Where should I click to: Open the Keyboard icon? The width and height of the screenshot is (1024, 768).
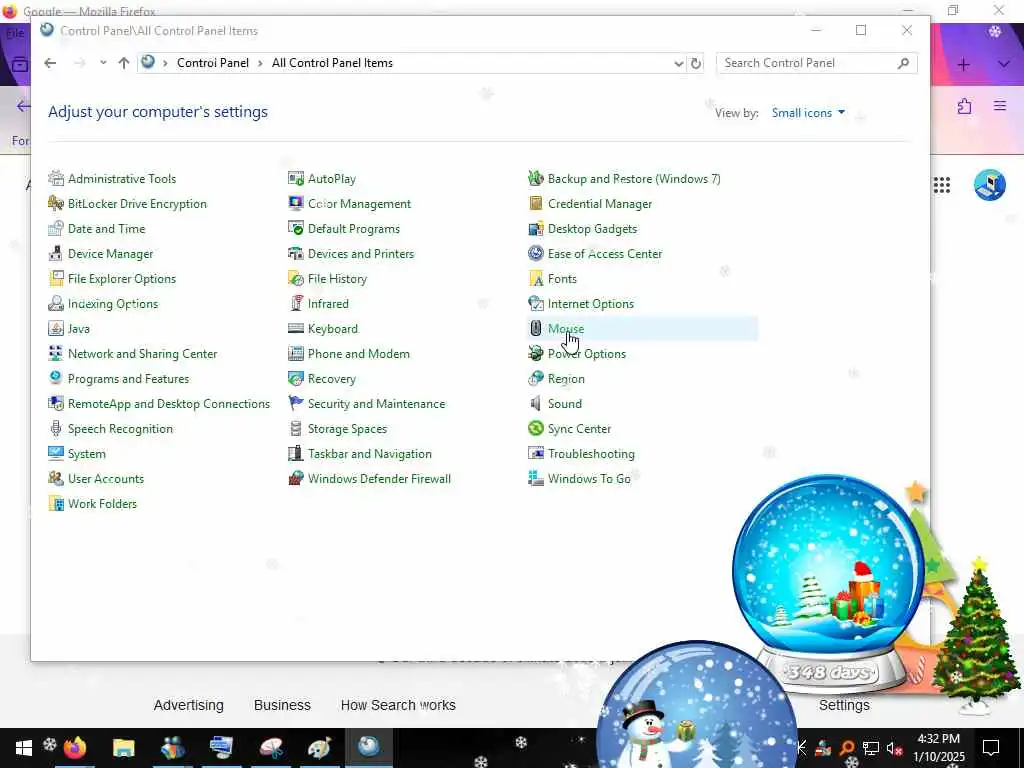point(296,328)
